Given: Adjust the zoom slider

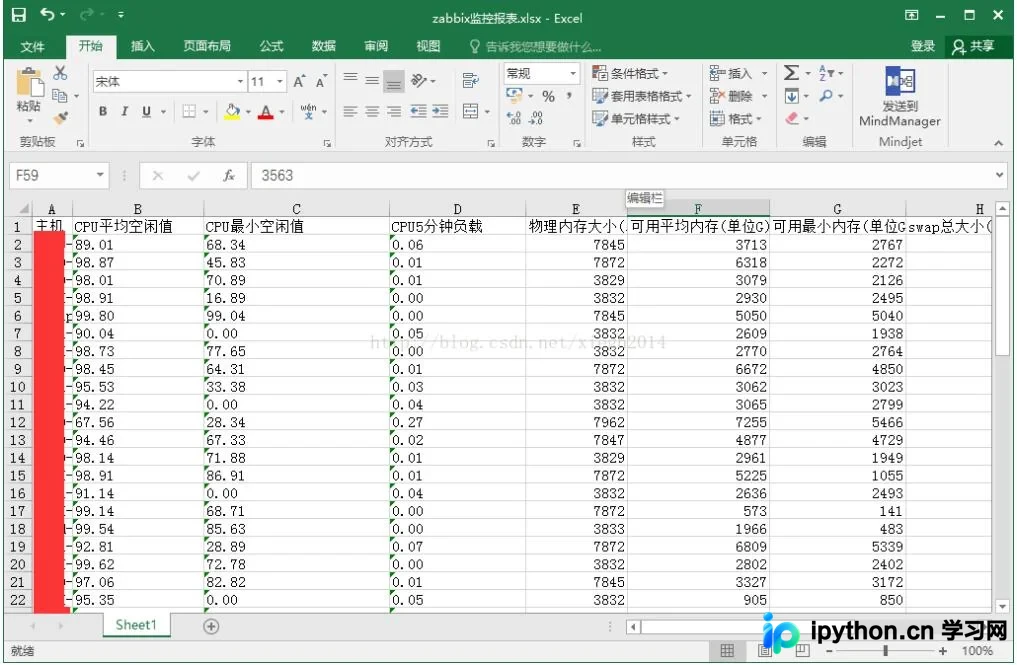Looking at the screenshot, I should point(885,650).
